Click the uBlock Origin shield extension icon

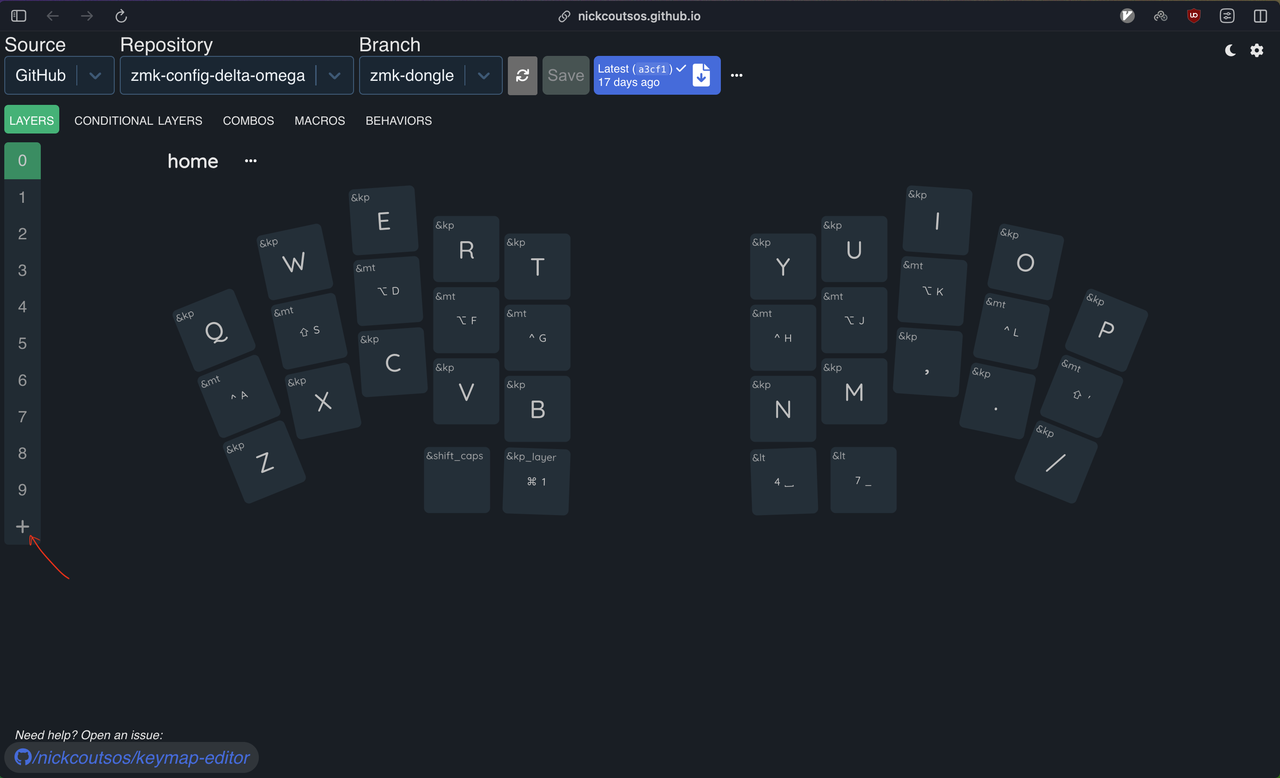click(x=1194, y=16)
